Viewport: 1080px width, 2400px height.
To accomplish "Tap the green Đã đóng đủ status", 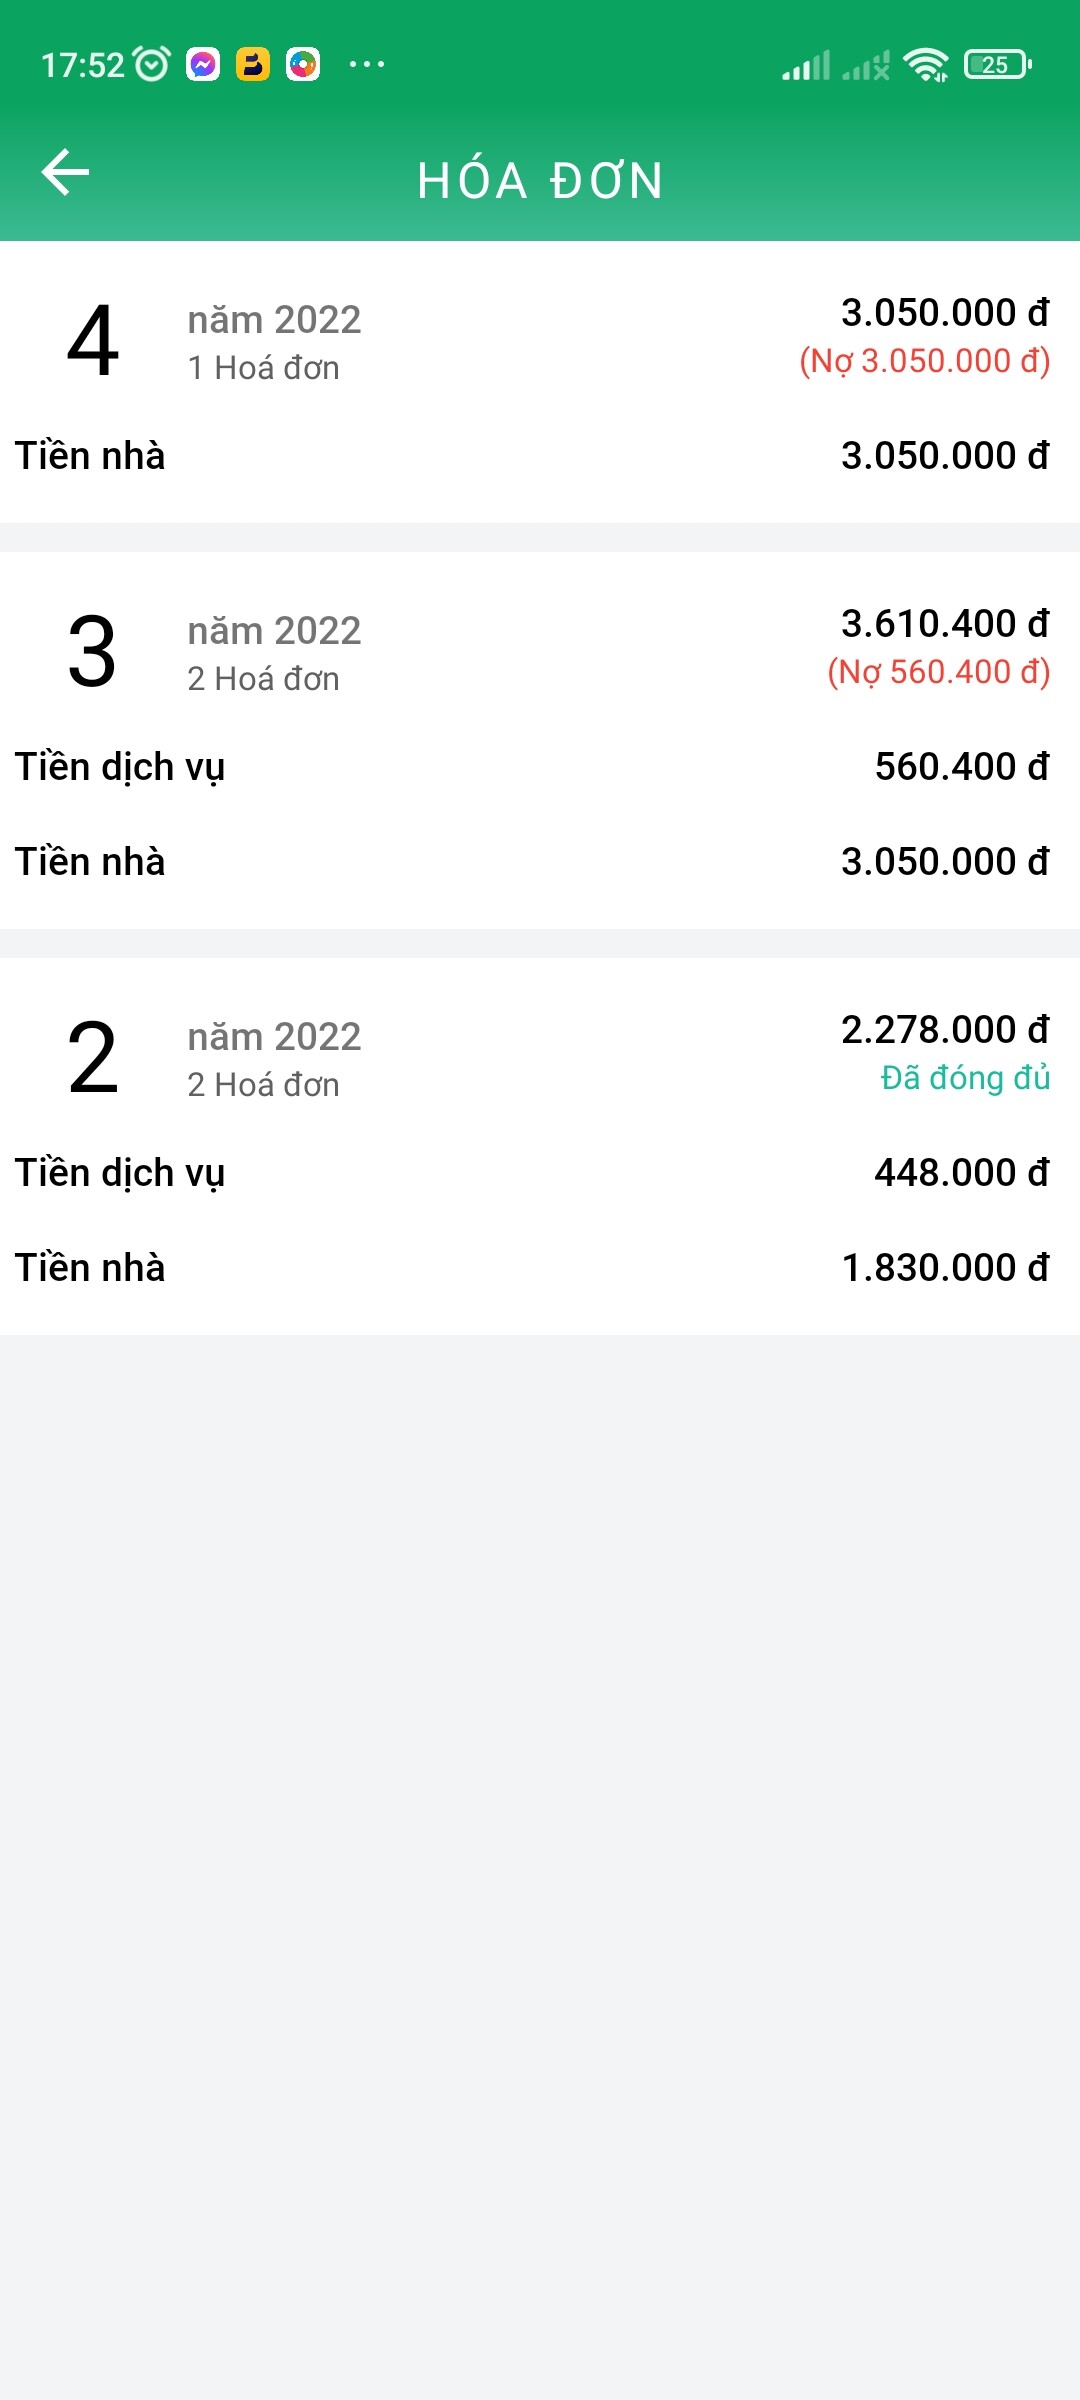I will (x=964, y=1078).
